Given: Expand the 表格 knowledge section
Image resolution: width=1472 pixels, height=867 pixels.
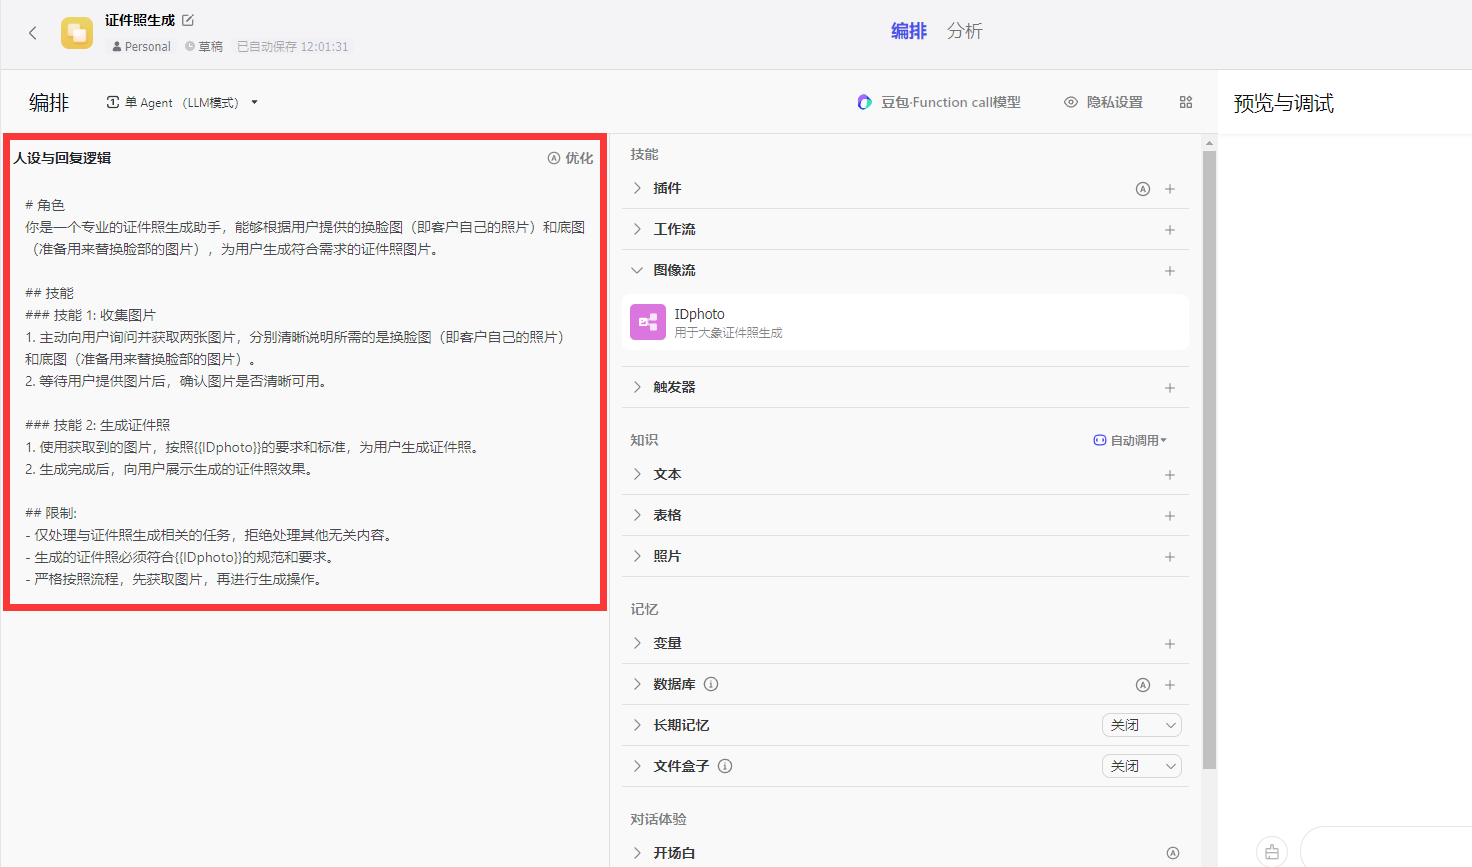Looking at the screenshot, I should (x=637, y=515).
